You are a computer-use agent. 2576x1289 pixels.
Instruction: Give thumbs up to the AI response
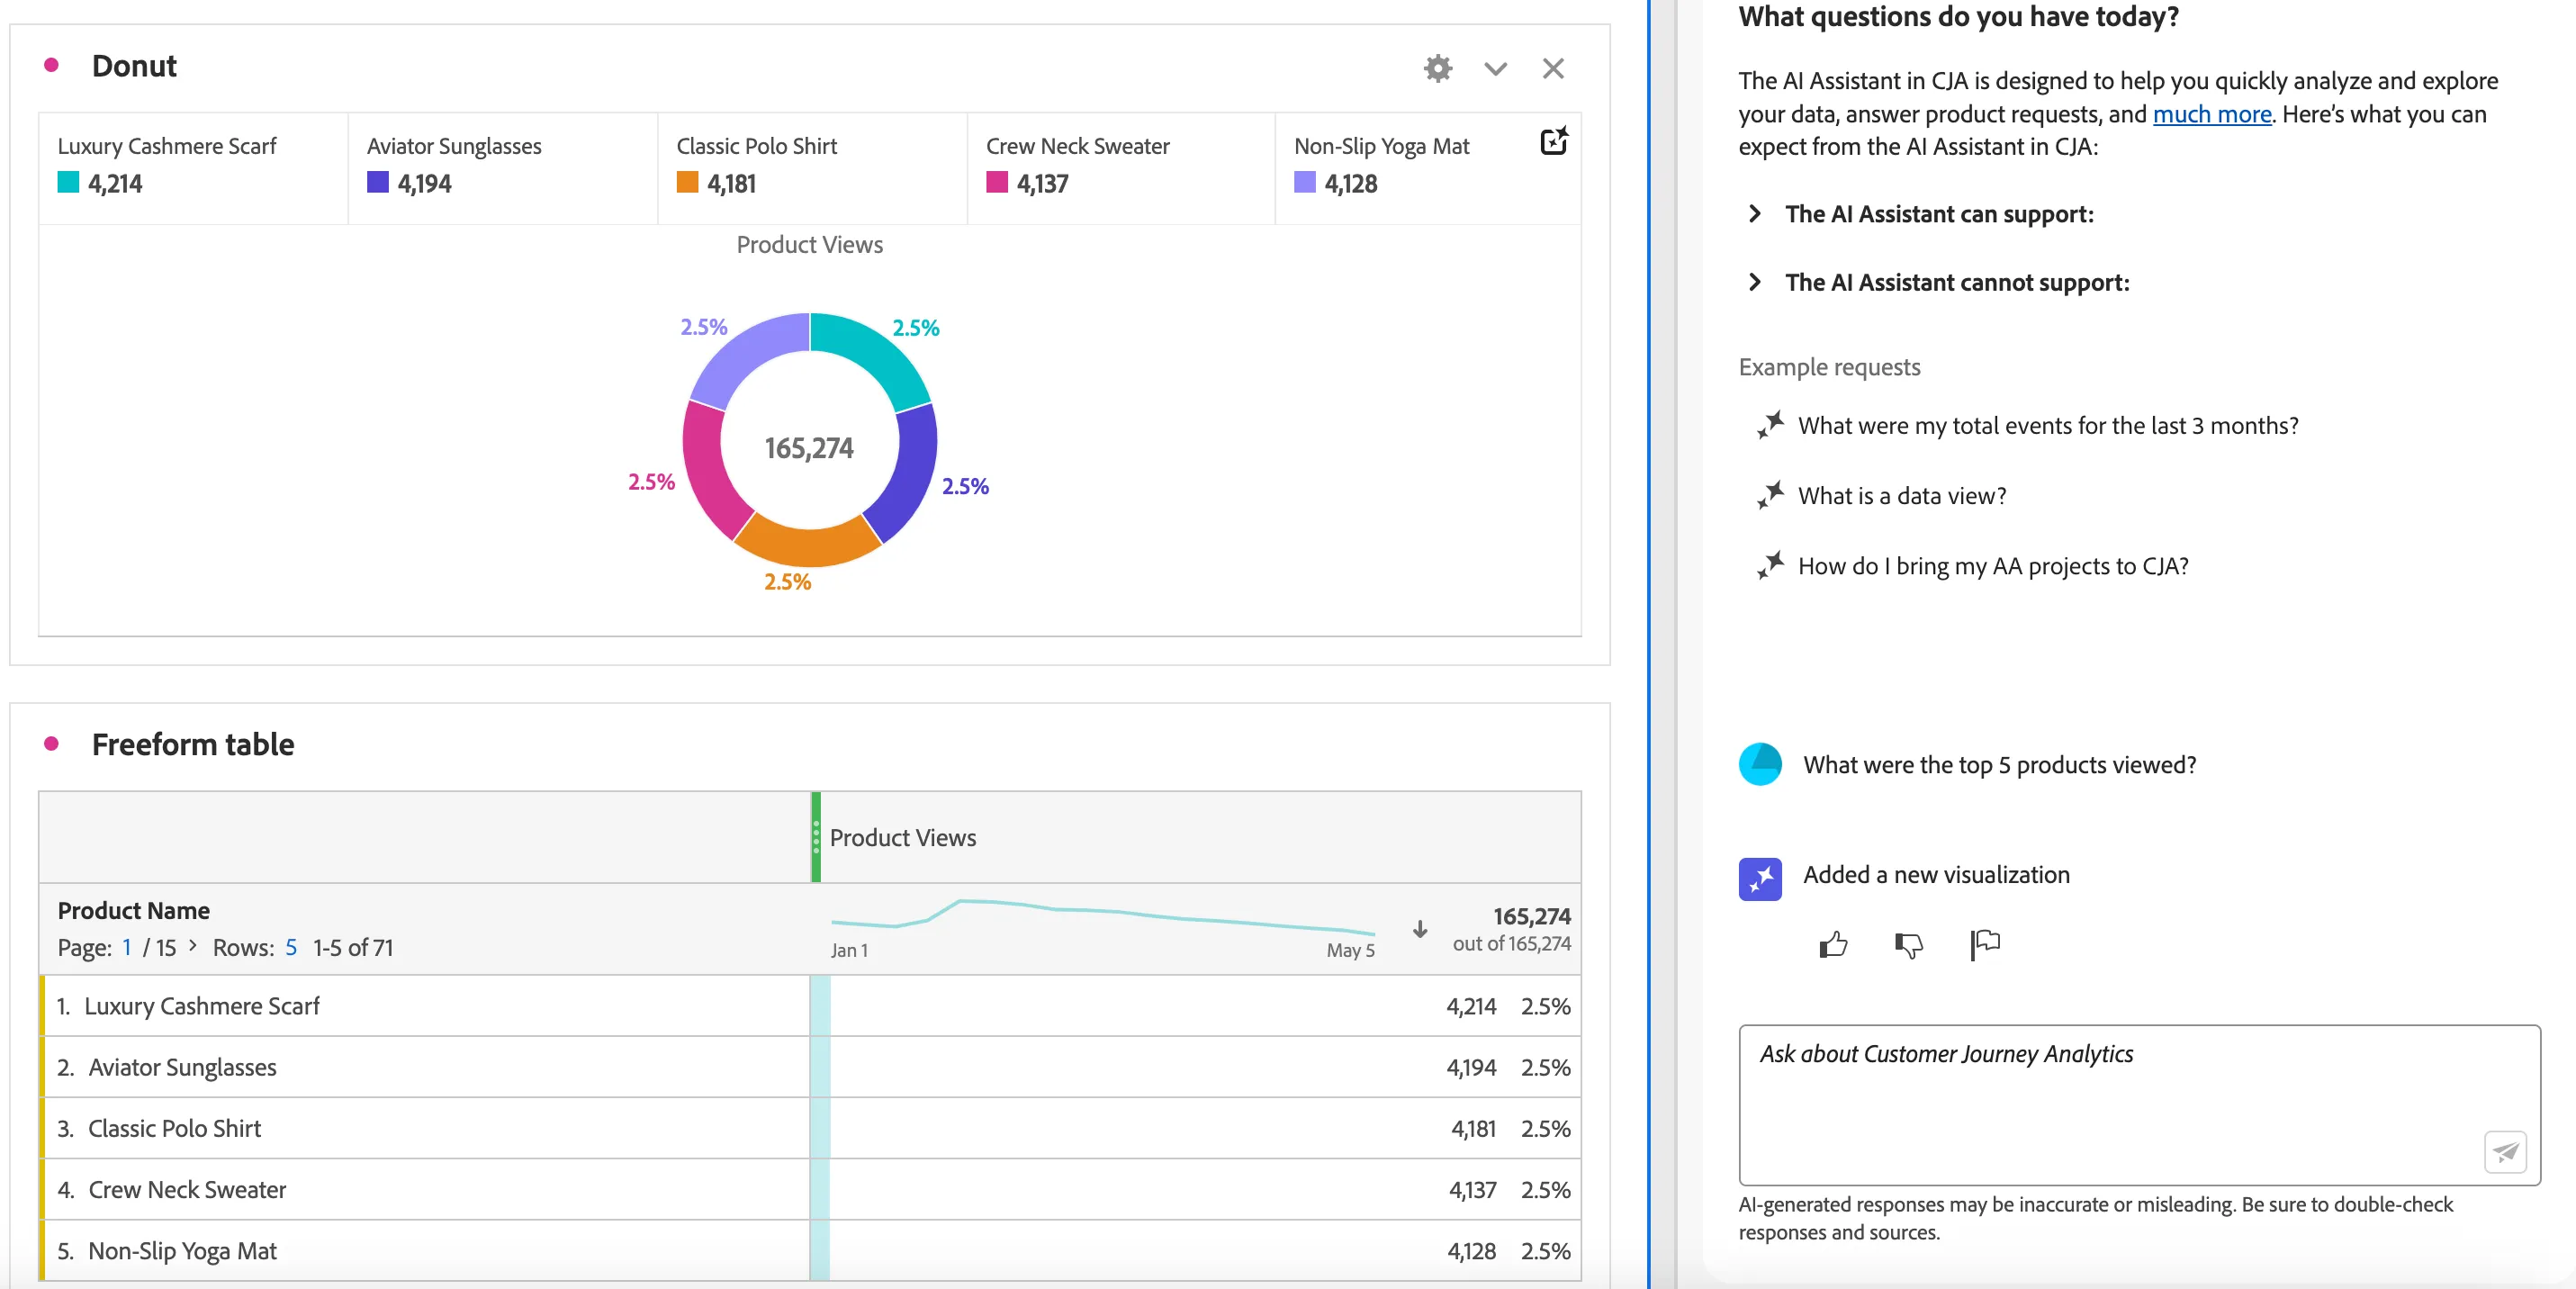click(1833, 944)
